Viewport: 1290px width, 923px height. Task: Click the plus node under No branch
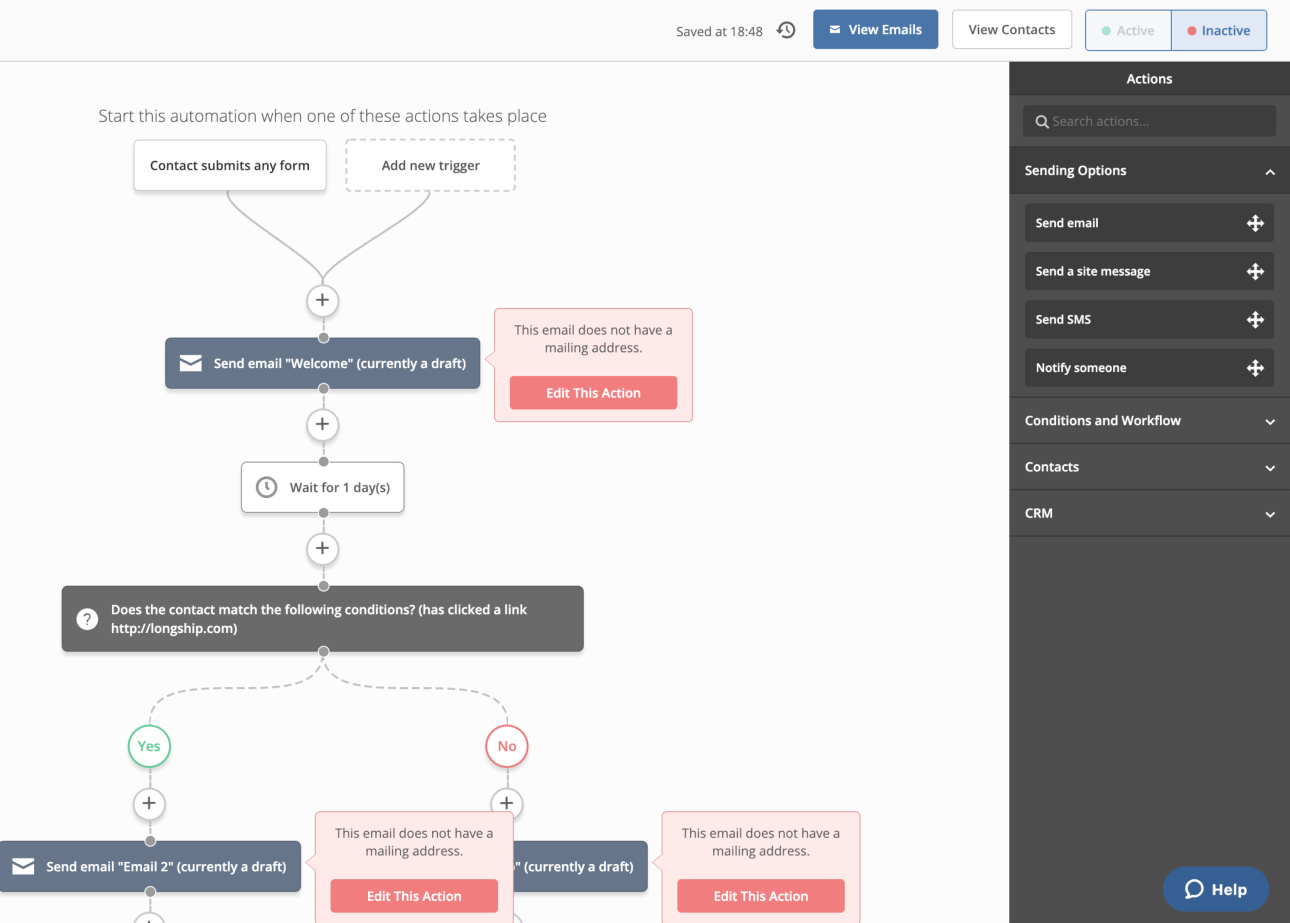coord(506,803)
